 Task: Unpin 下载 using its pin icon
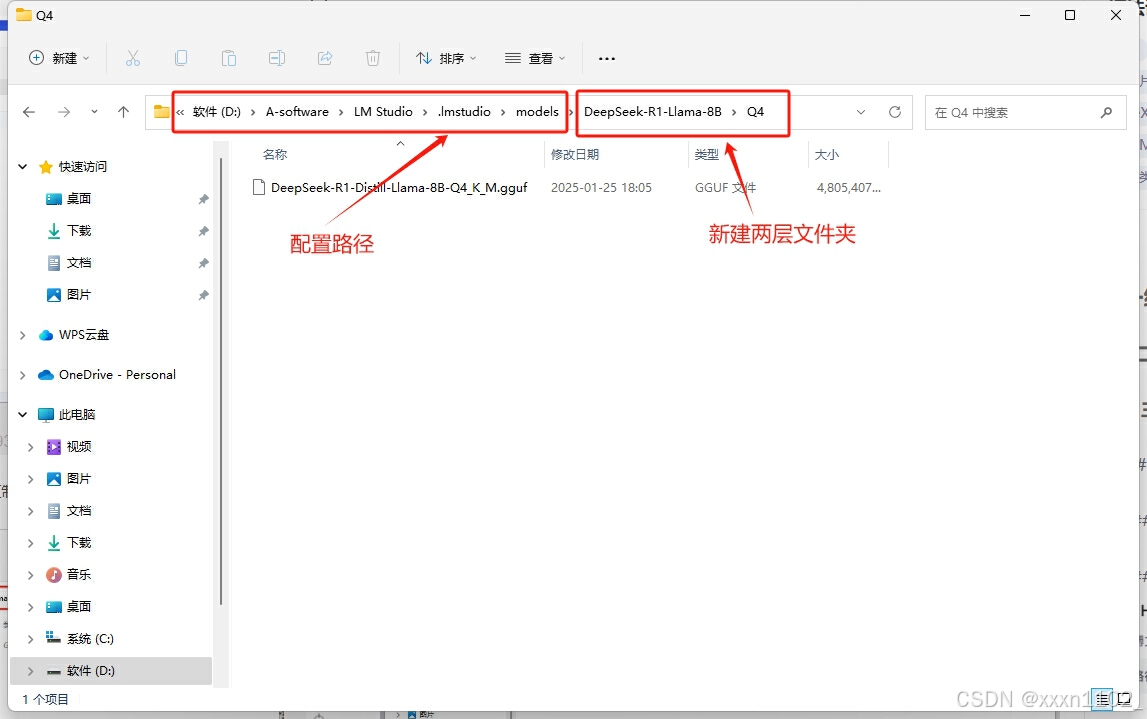(203, 231)
